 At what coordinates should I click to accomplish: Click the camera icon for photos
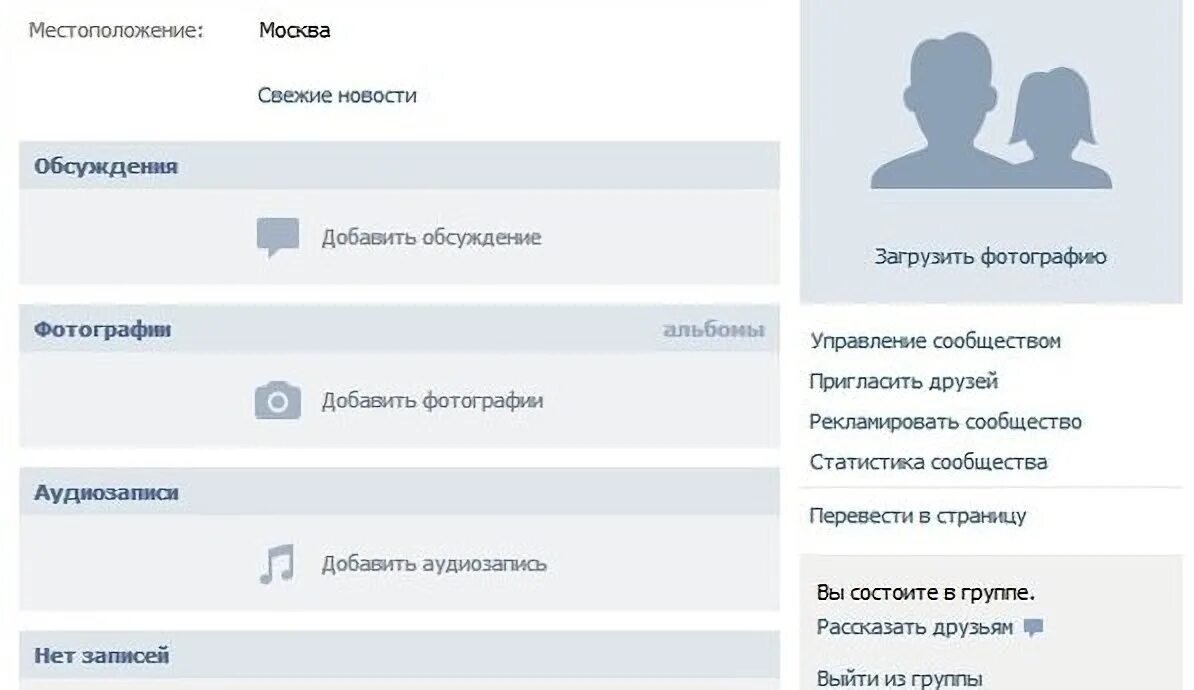(278, 401)
